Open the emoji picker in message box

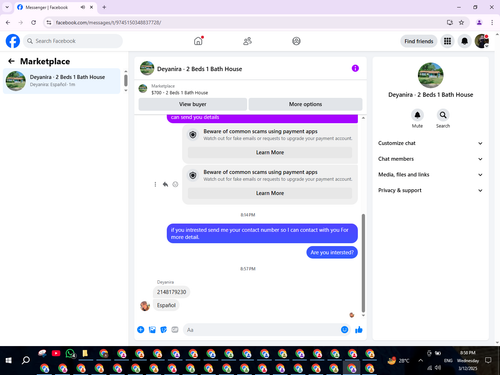point(344,330)
